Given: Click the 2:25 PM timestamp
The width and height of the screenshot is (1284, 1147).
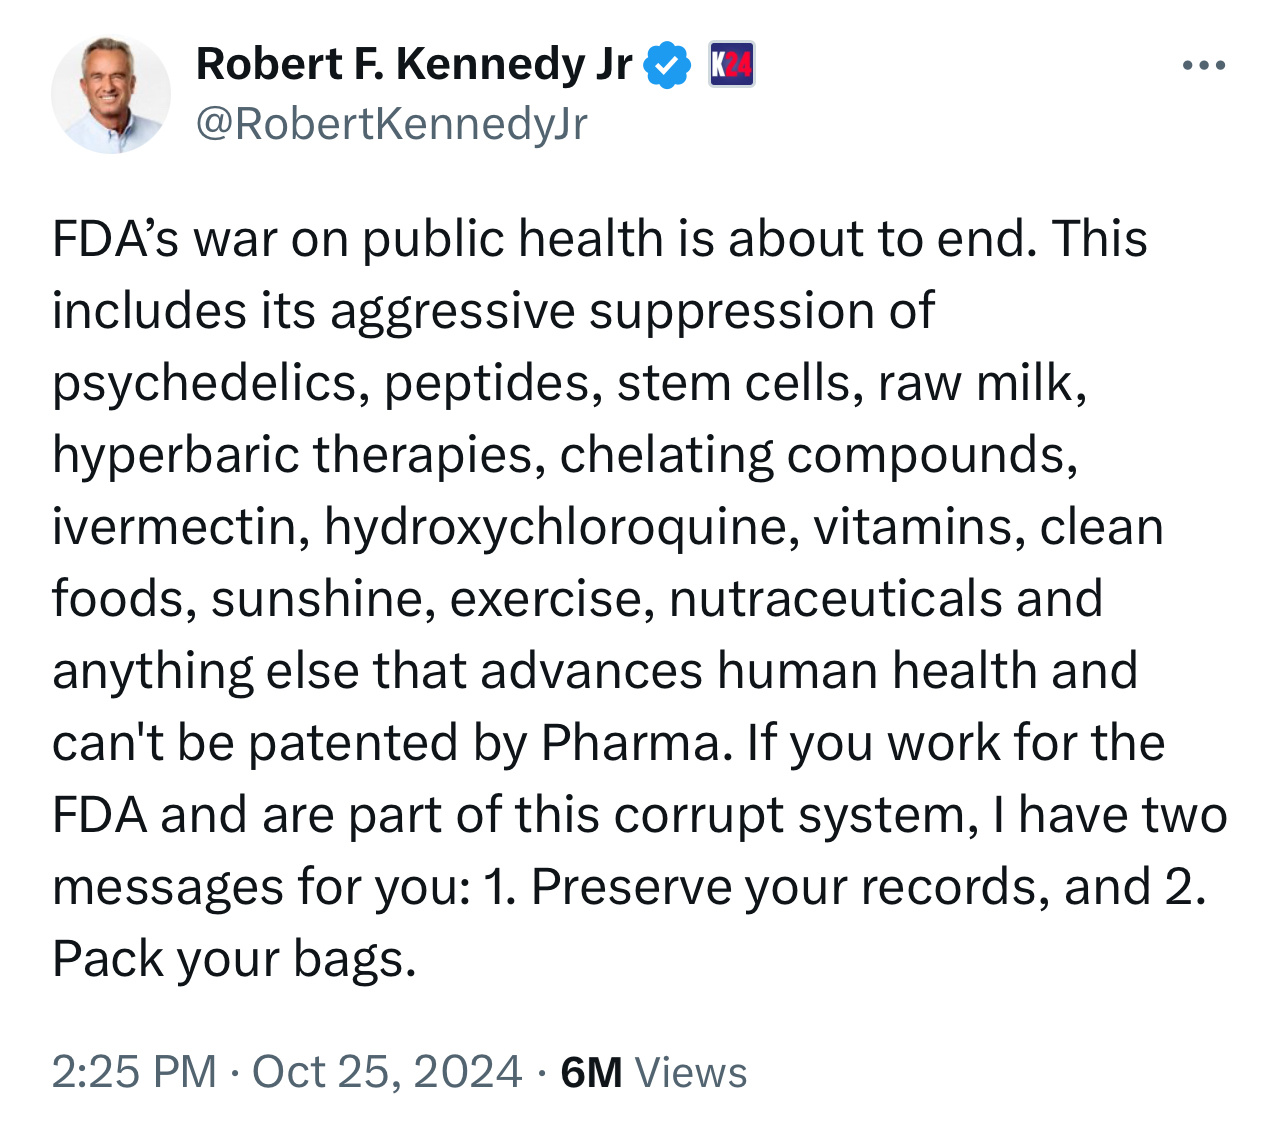Looking at the screenshot, I should [134, 1071].
